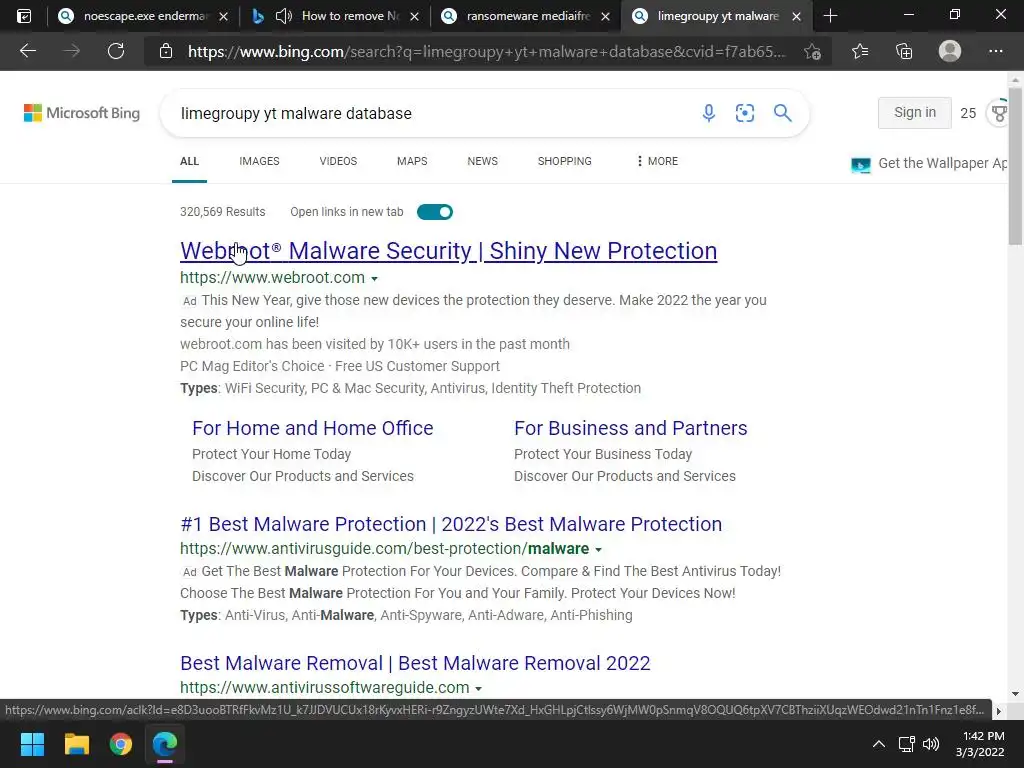Open For Business and Partners link
Image resolution: width=1024 pixels, height=768 pixels.
[x=631, y=428]
